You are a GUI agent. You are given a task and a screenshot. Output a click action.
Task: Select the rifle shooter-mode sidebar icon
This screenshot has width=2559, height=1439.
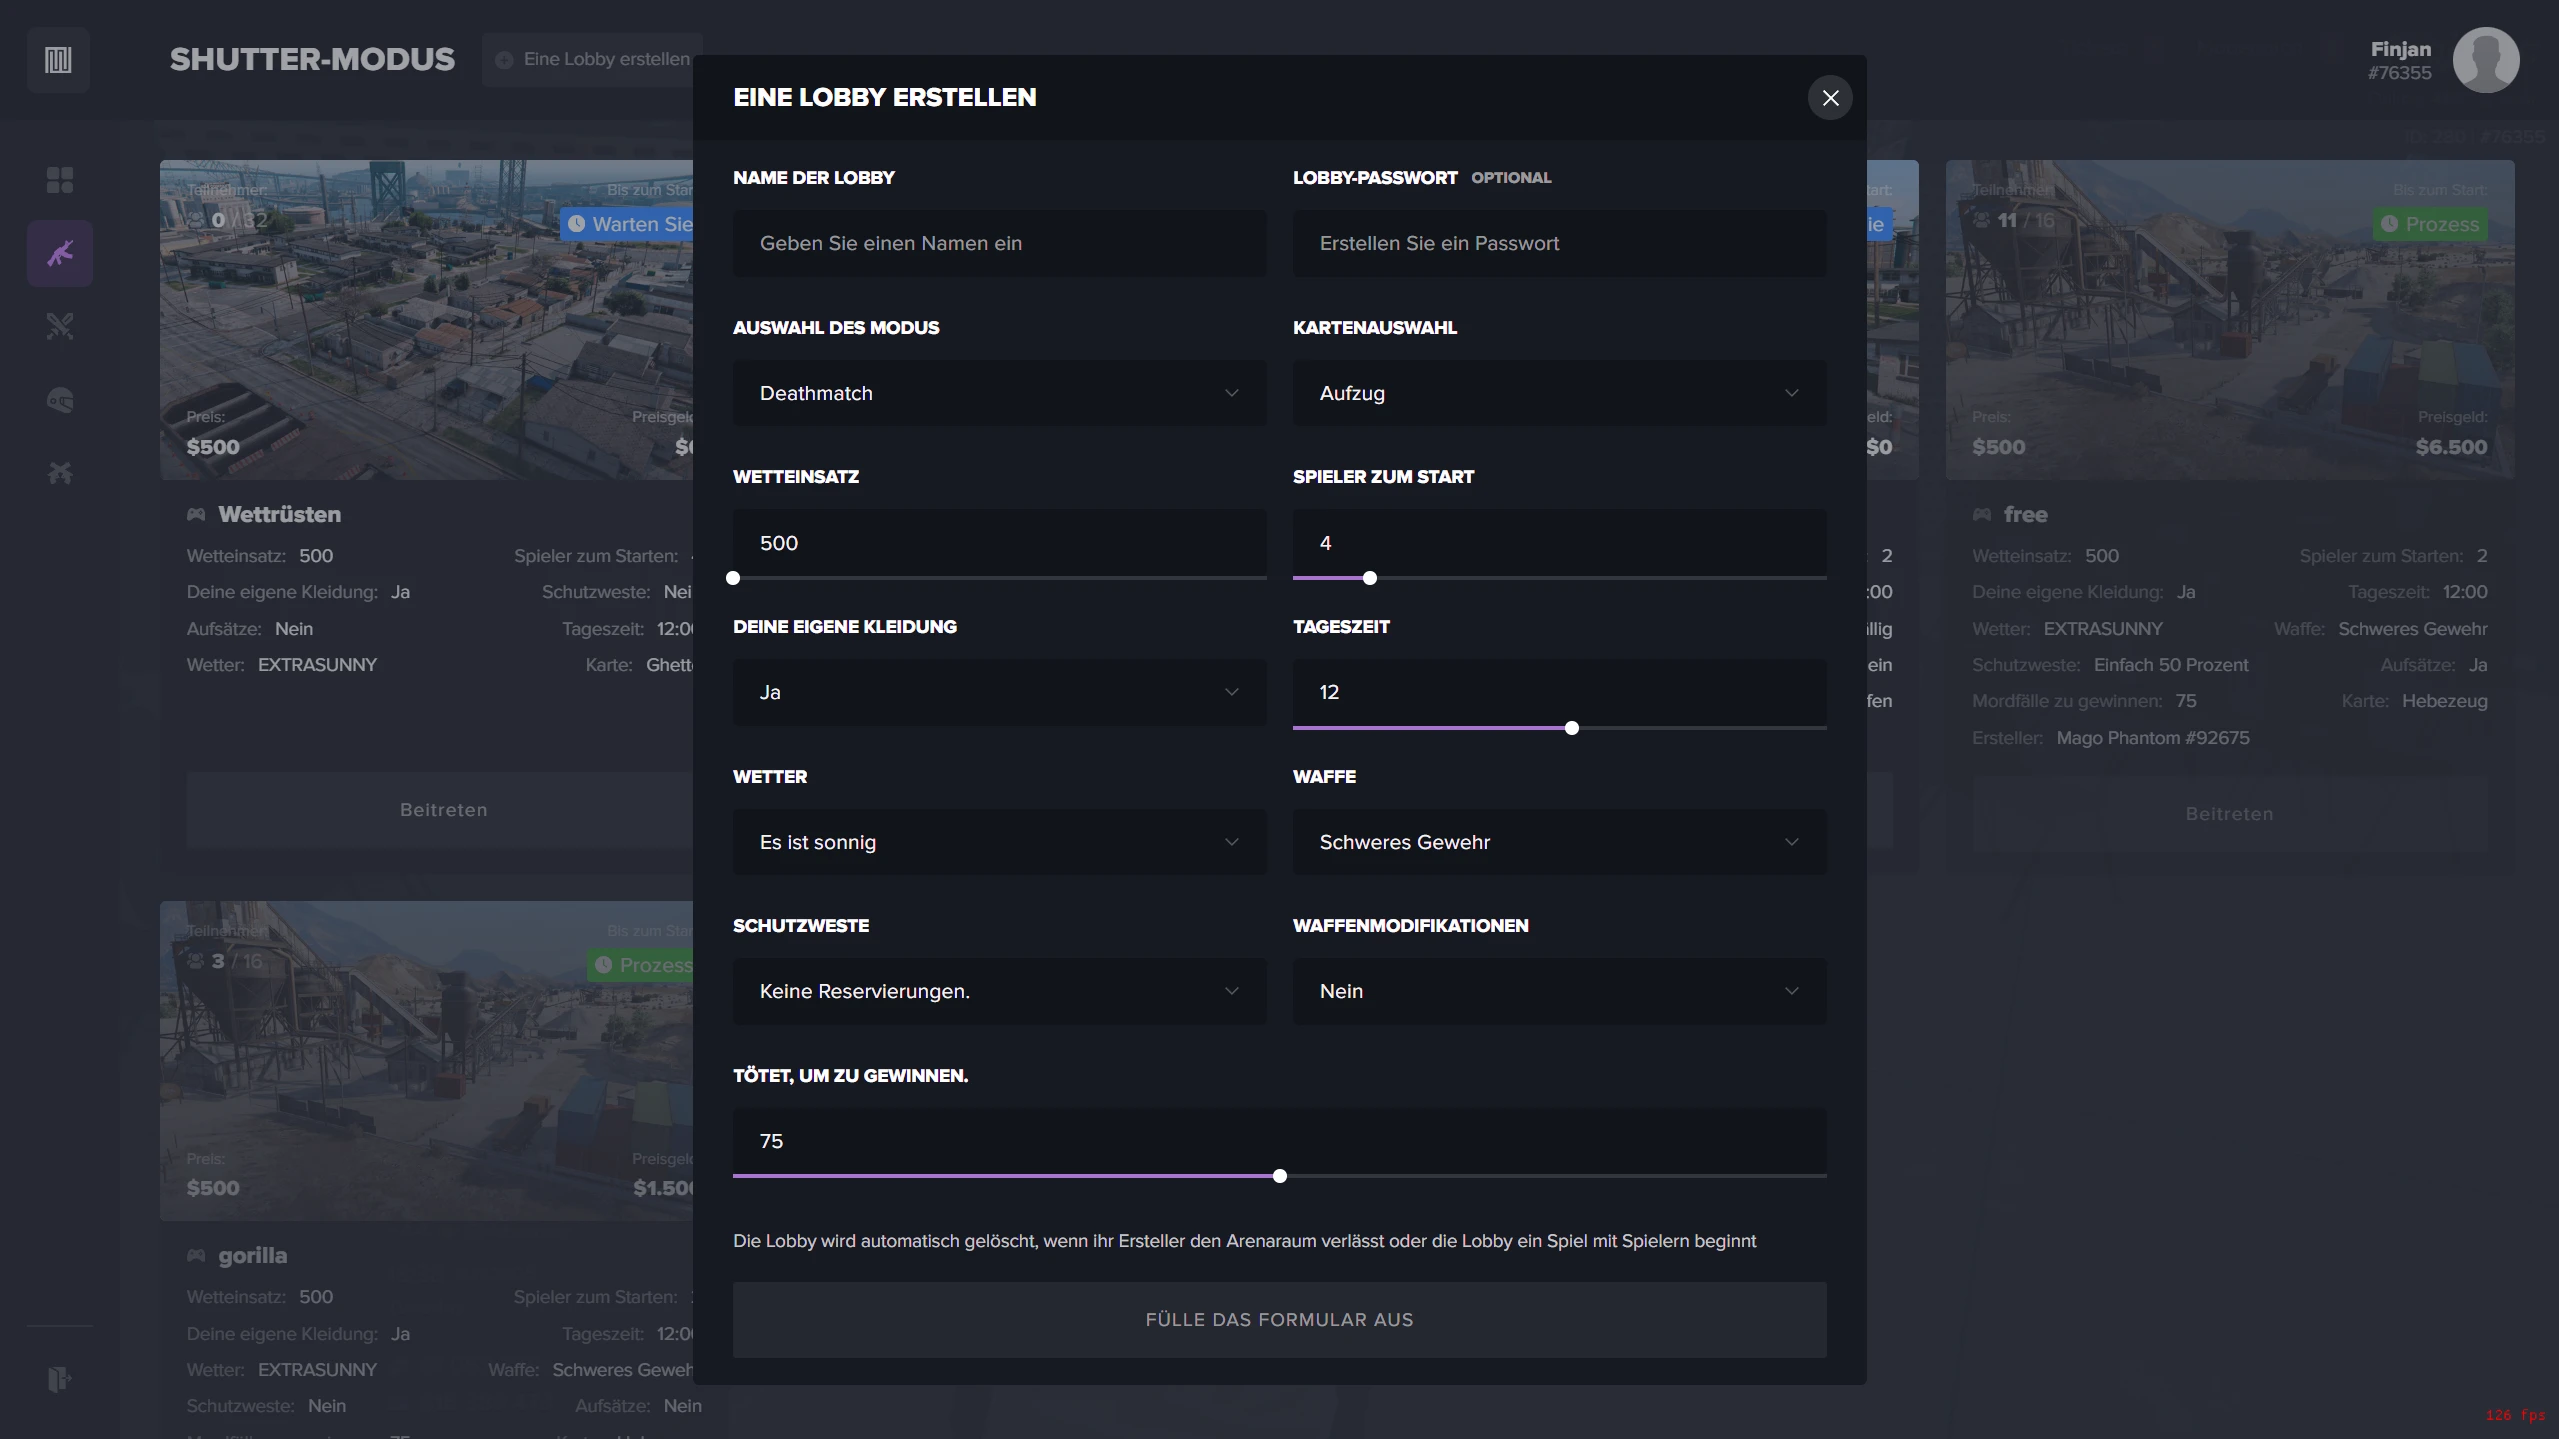point(60,254)
